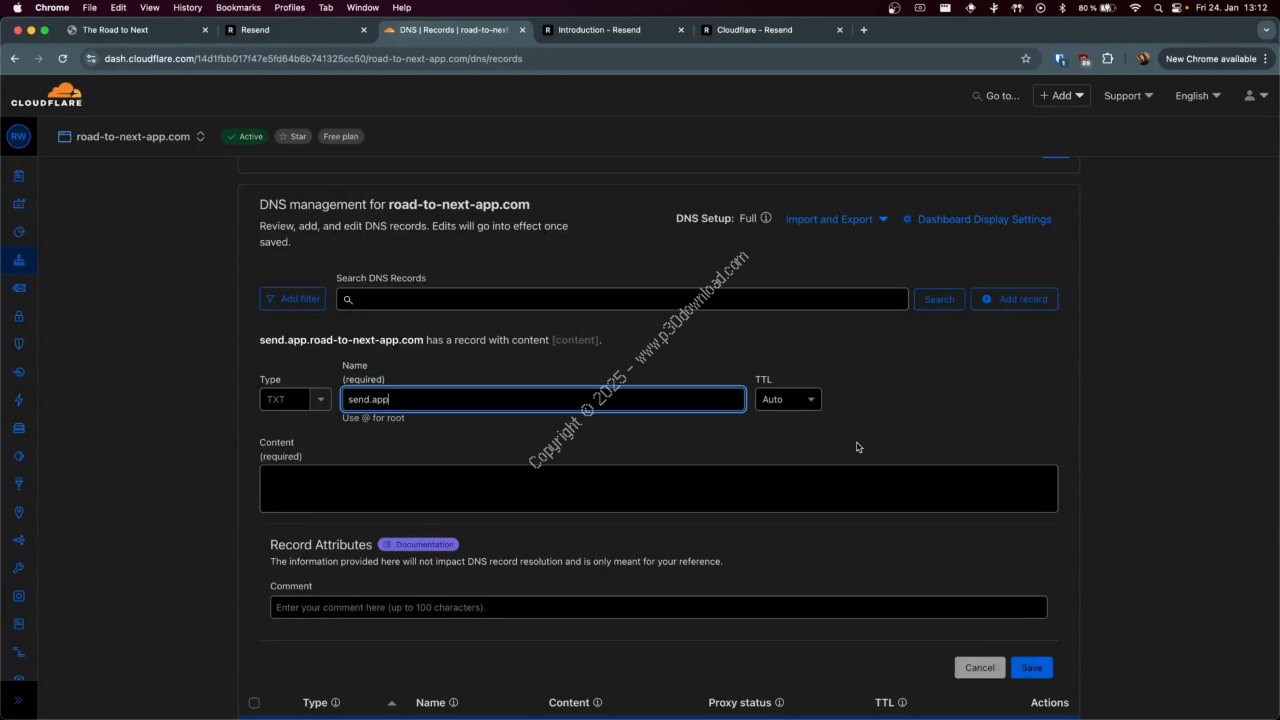Click info icon beside Type column header
The width and height of the screenshot is (1280, 720).
click(335, 703)
